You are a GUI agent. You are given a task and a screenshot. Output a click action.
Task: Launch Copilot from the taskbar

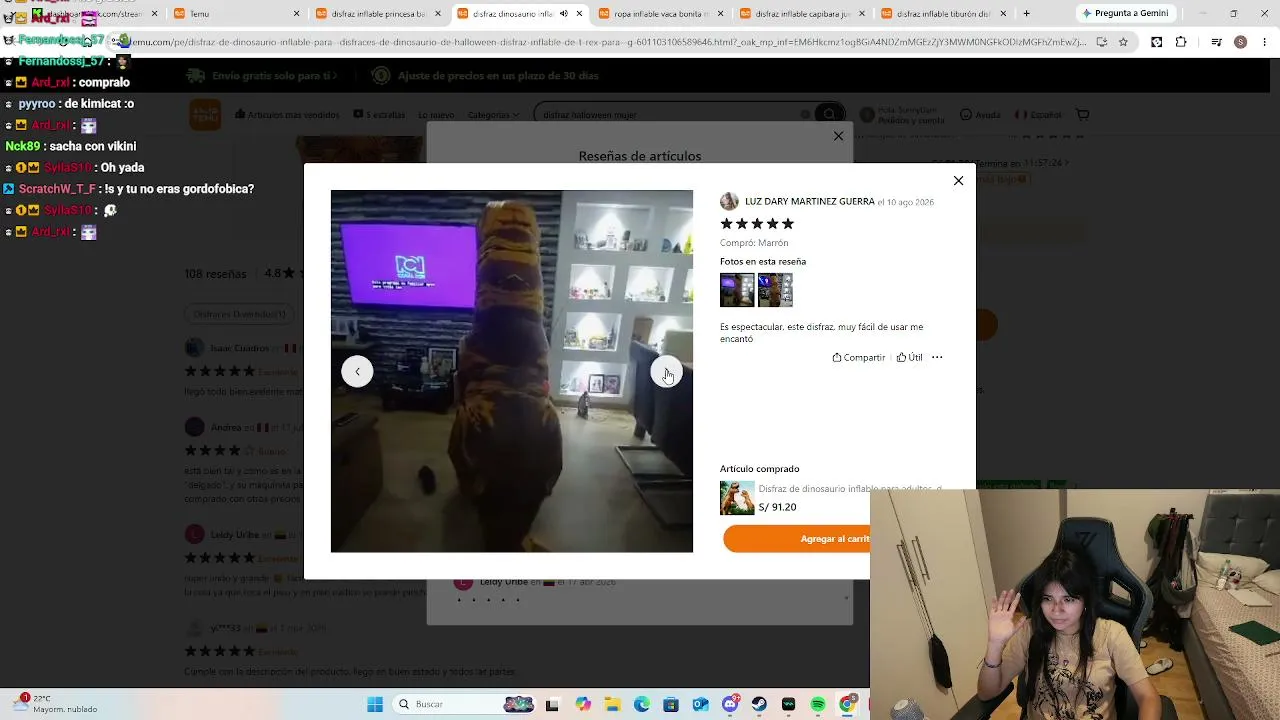coord(583,704)
